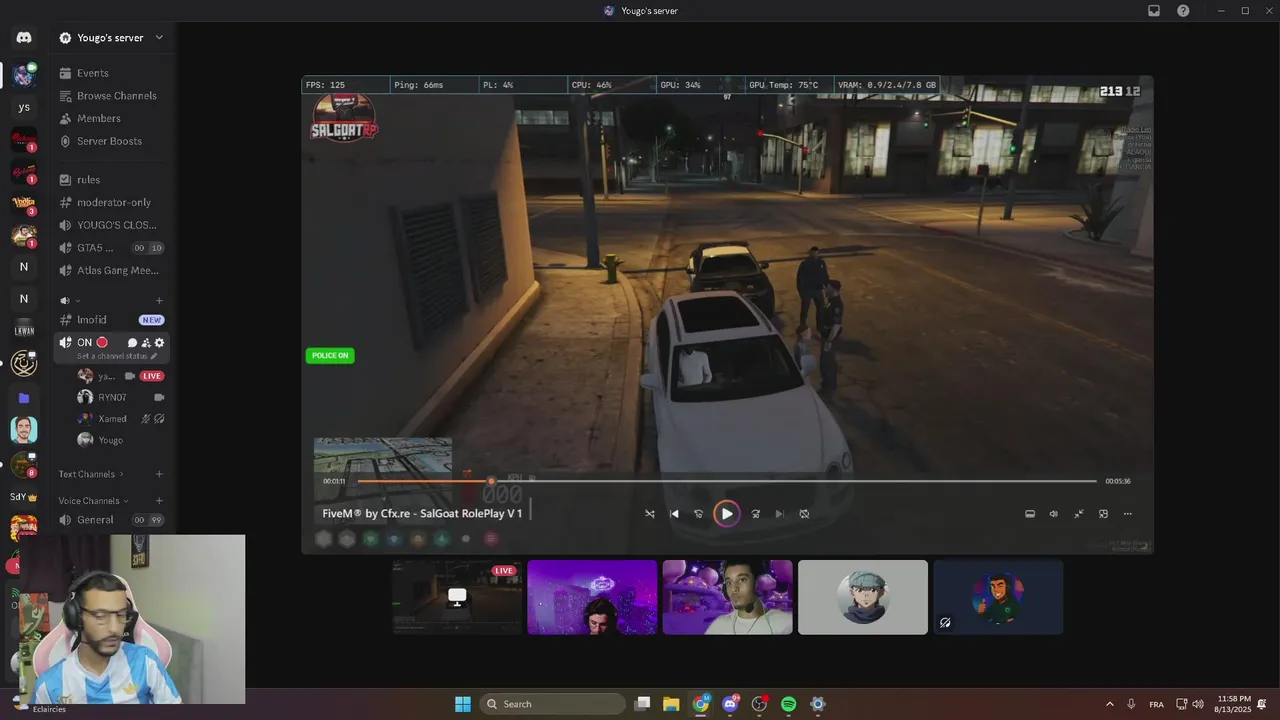Create channel in Text Channels category
The width and height of the screenshot is (1280, 720).
tap(159, 474)
